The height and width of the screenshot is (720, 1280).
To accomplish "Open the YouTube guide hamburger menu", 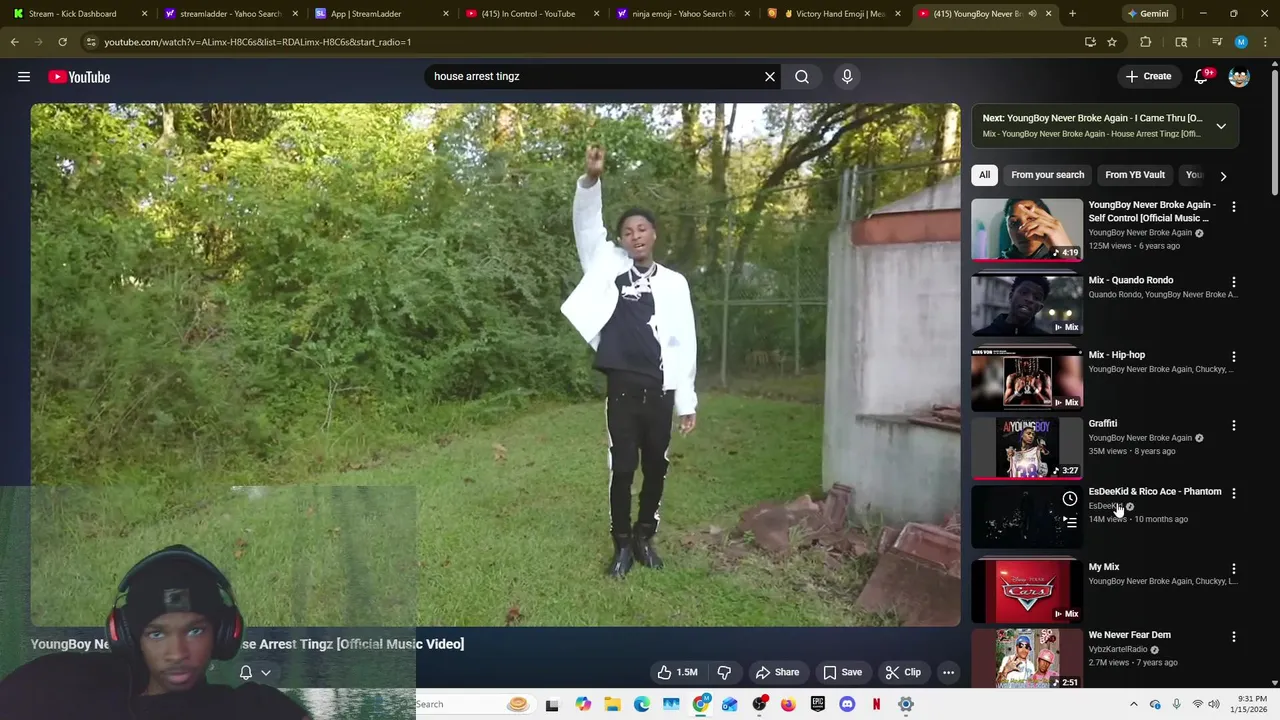I will (24, 77).
